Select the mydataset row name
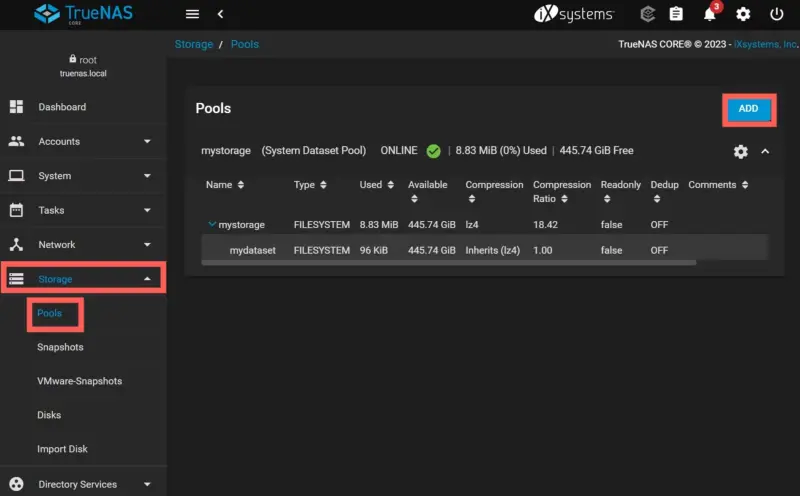800x496 pixels. 253,250
